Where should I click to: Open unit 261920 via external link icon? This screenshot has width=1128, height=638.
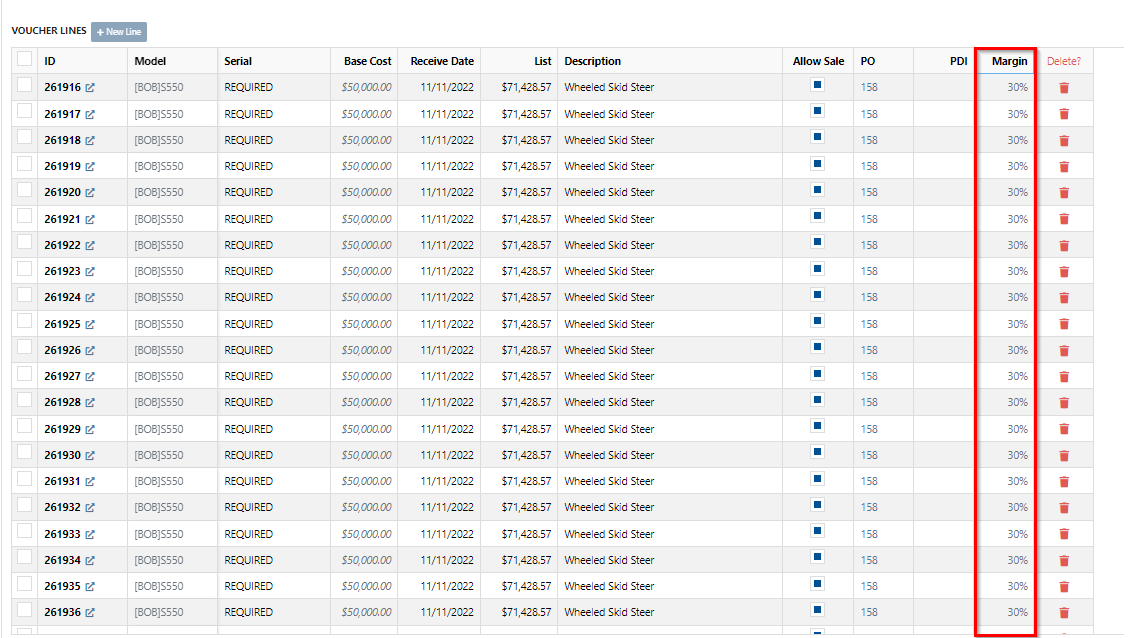[90, 193]
